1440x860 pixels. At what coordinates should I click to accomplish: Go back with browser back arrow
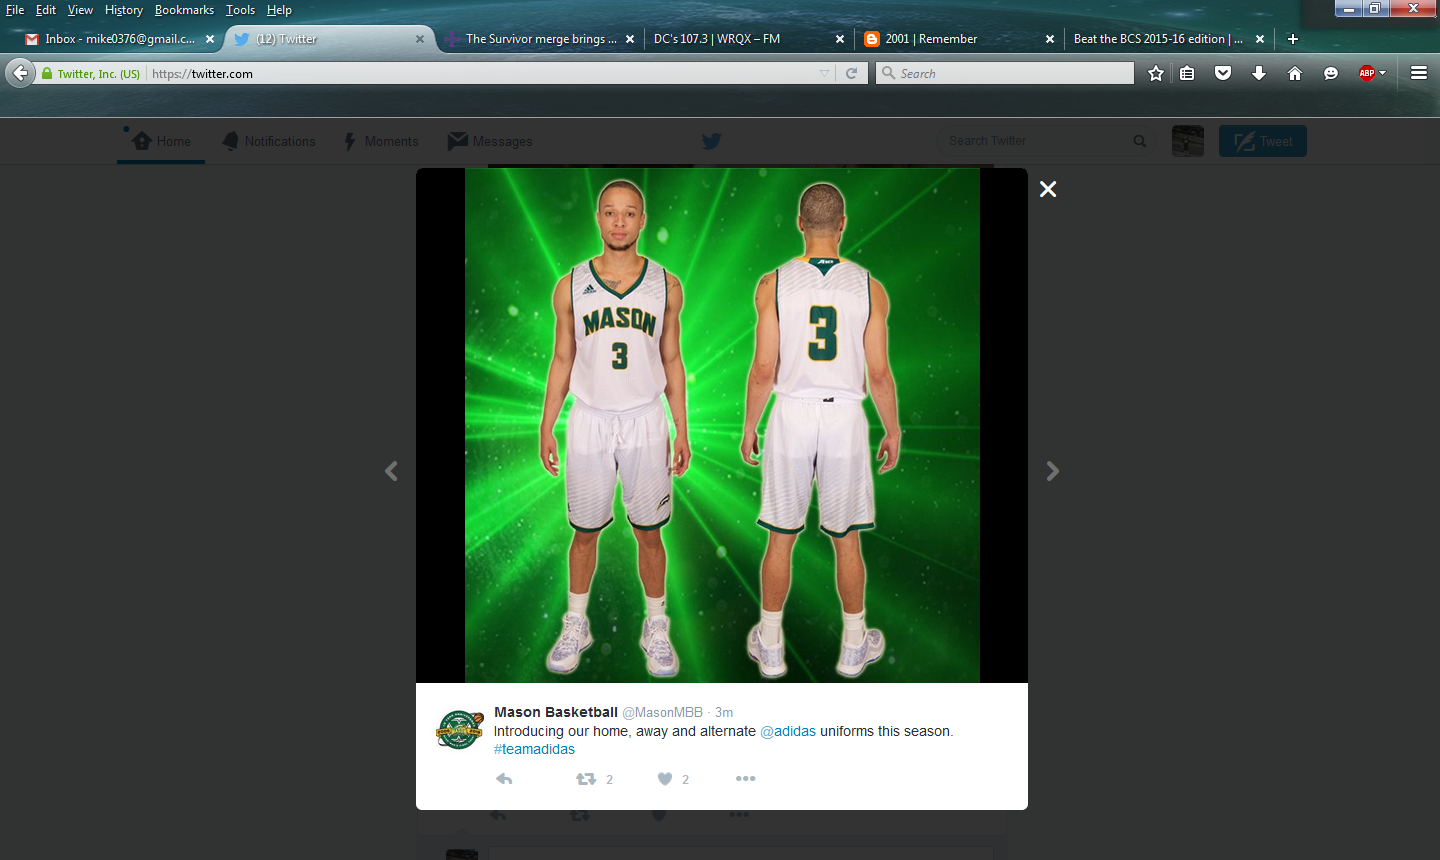coord(20,73)
